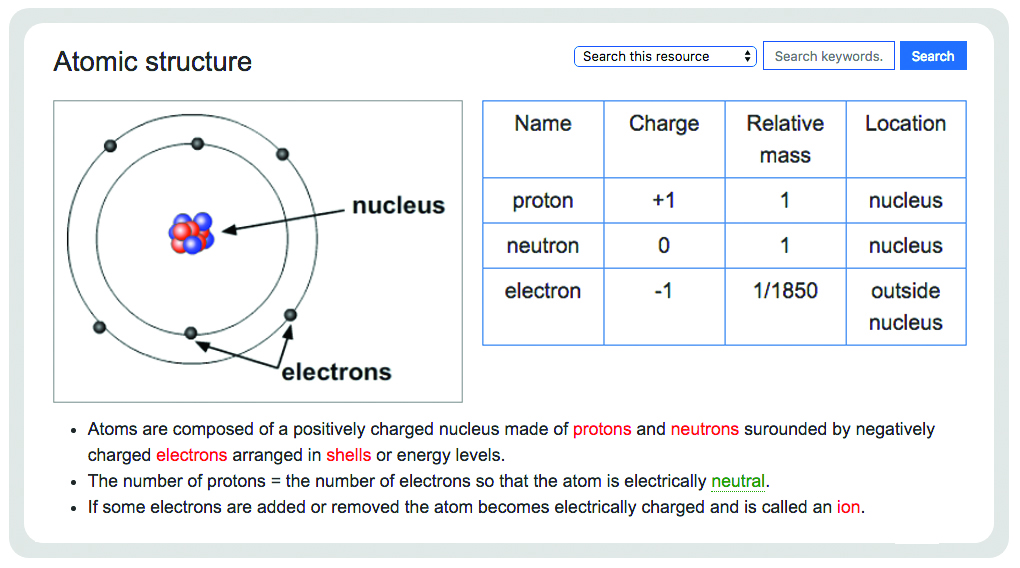Click the Atomic structure heading
Screen dimensions: 1020x568
(152, 62)
